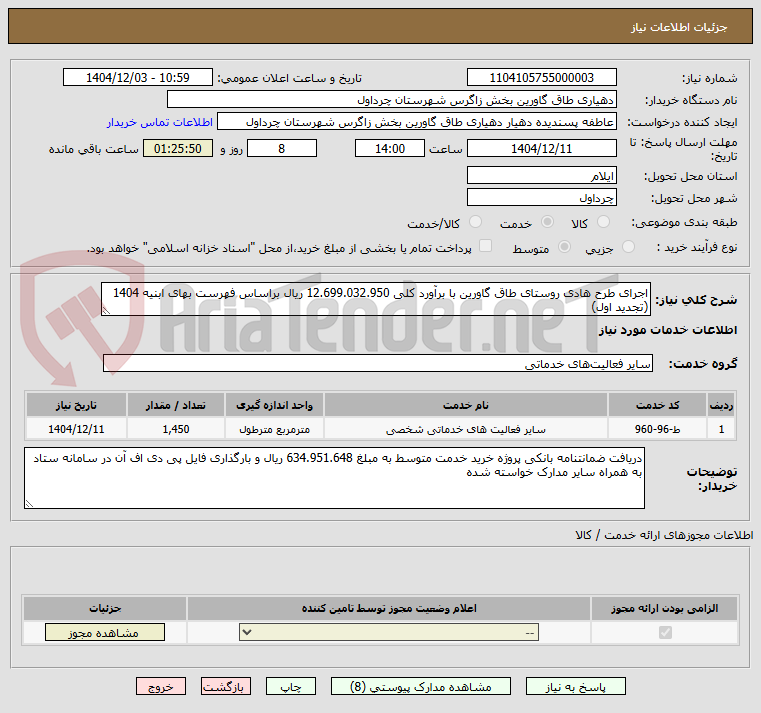Click the اطلاعات خدمات مورد نیاز heading
Screen dimensions: 761x713
[668, 330]
